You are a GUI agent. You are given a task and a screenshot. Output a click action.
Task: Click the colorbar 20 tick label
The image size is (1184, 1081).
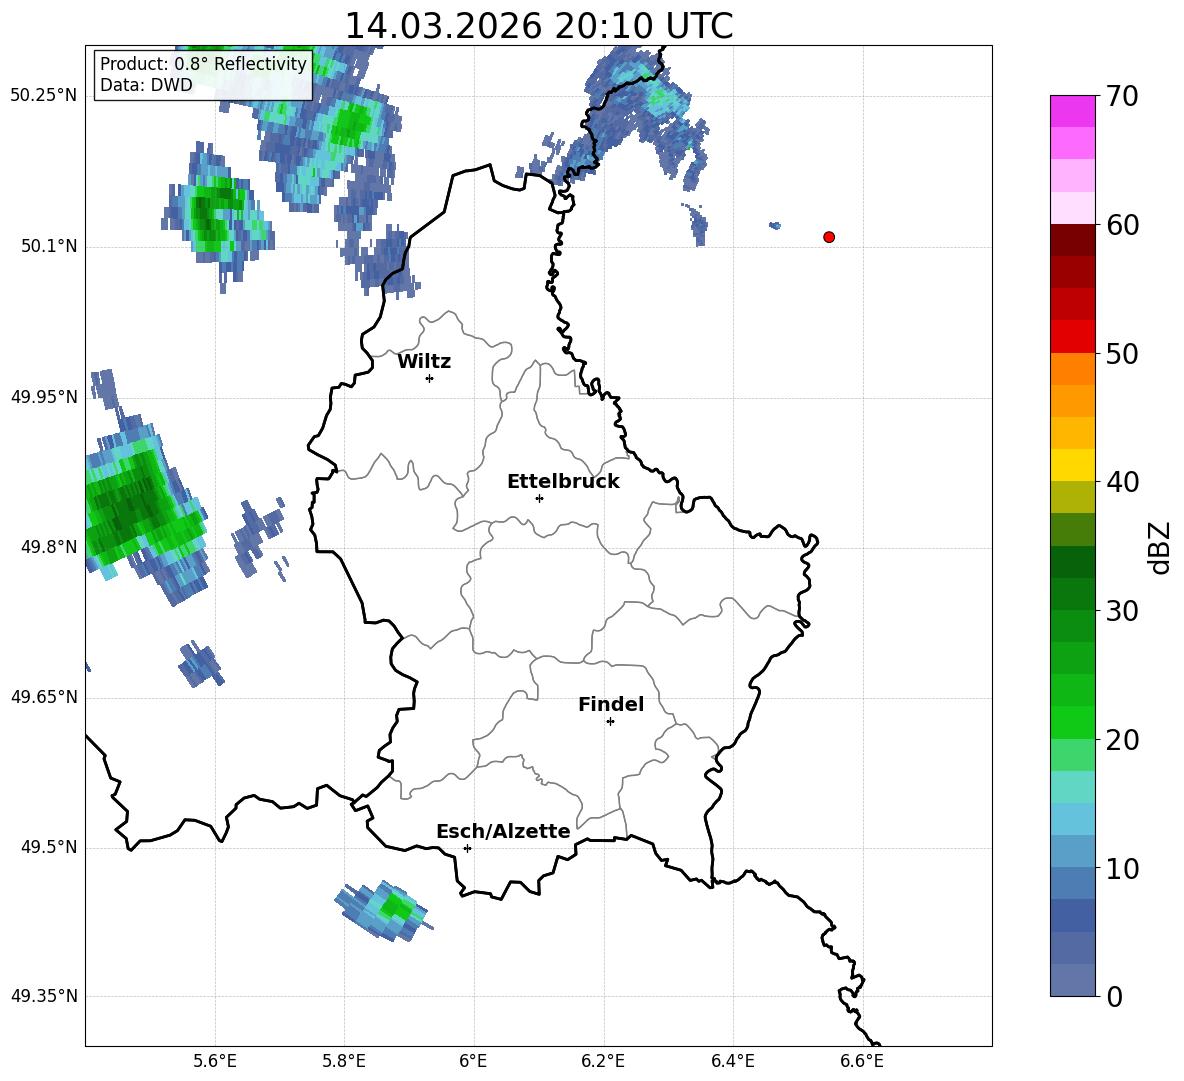(1122, 740)
